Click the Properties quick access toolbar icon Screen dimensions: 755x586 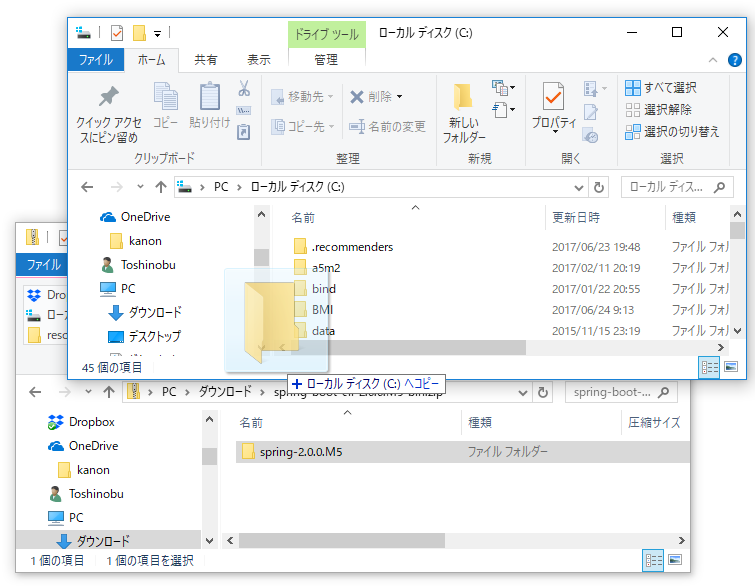[117, 33]
